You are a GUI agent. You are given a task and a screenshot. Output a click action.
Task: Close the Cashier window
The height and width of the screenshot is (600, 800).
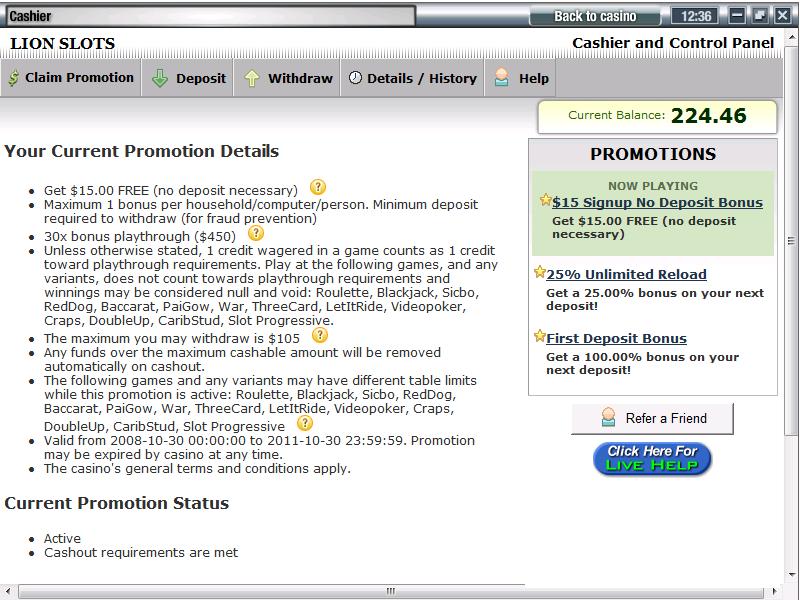[x=783, y=16]
